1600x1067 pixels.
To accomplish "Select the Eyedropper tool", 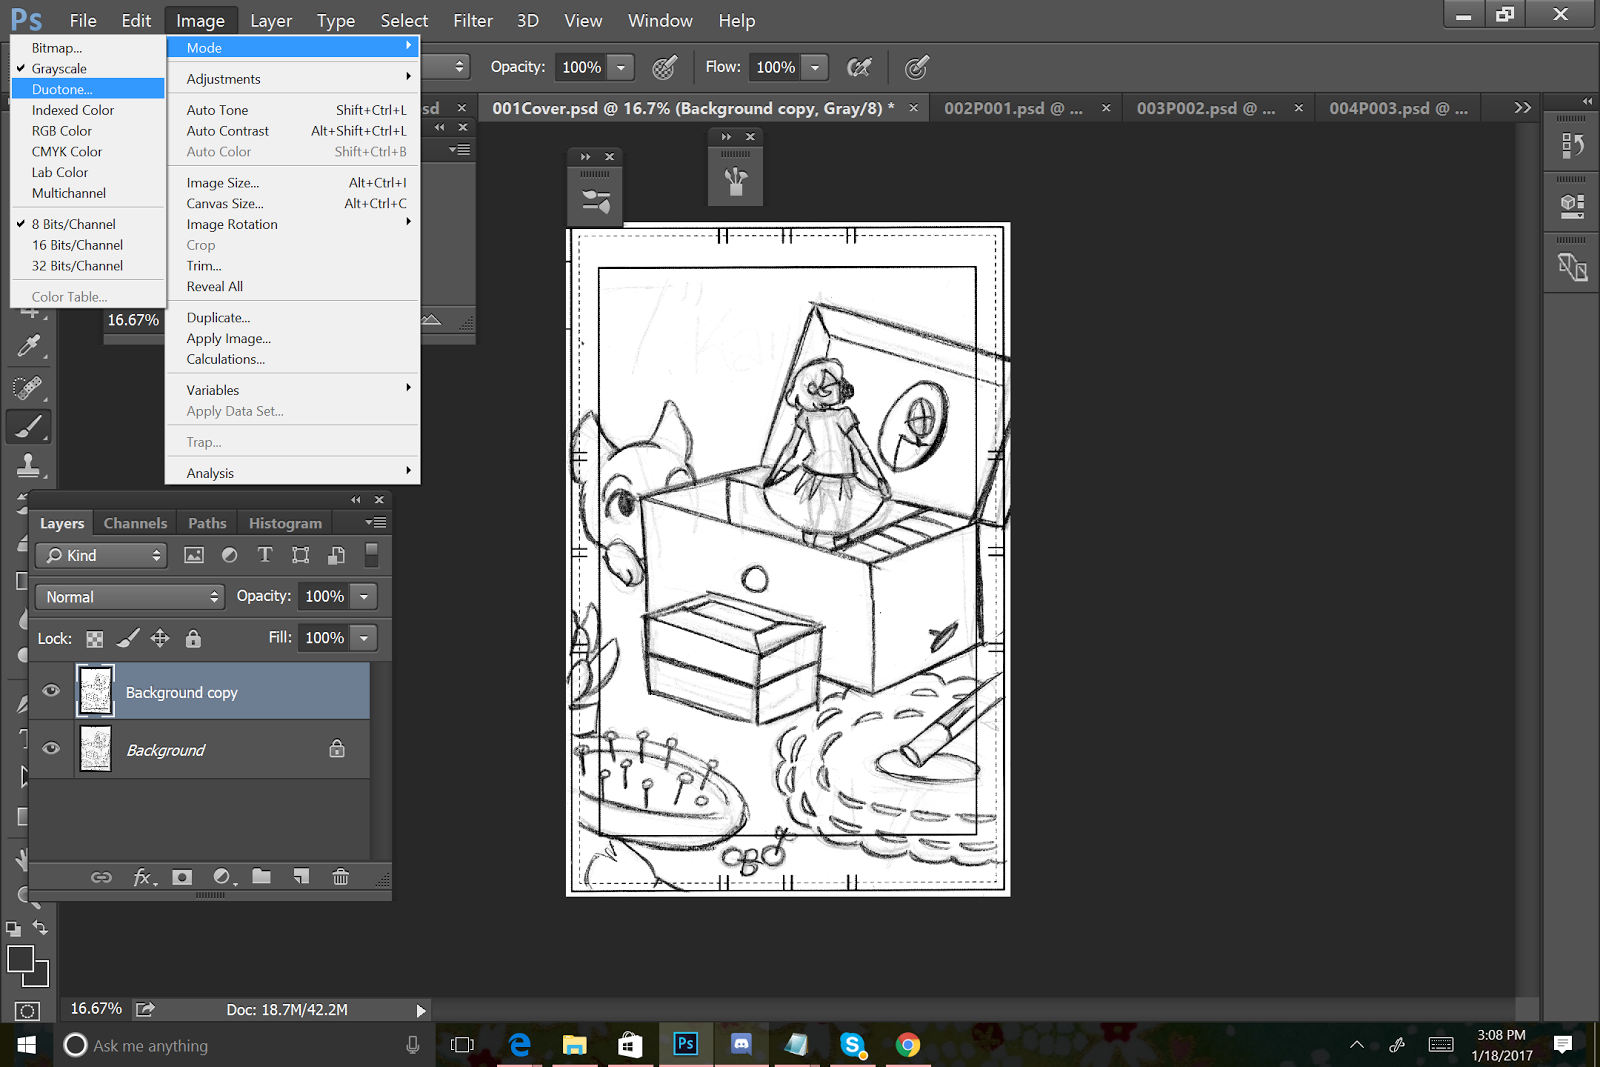I will (29, 346).
